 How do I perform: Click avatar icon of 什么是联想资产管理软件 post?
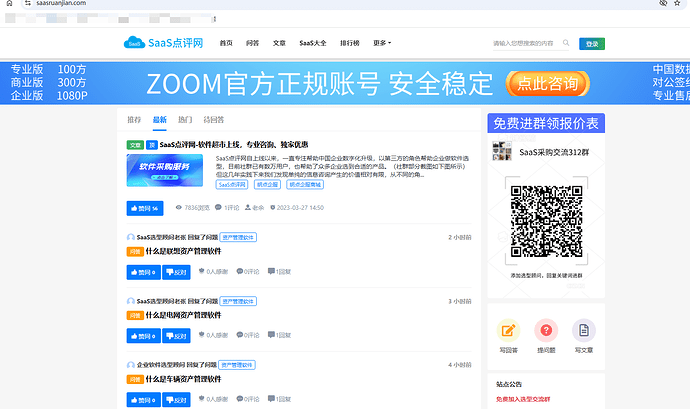click(131, 237)
